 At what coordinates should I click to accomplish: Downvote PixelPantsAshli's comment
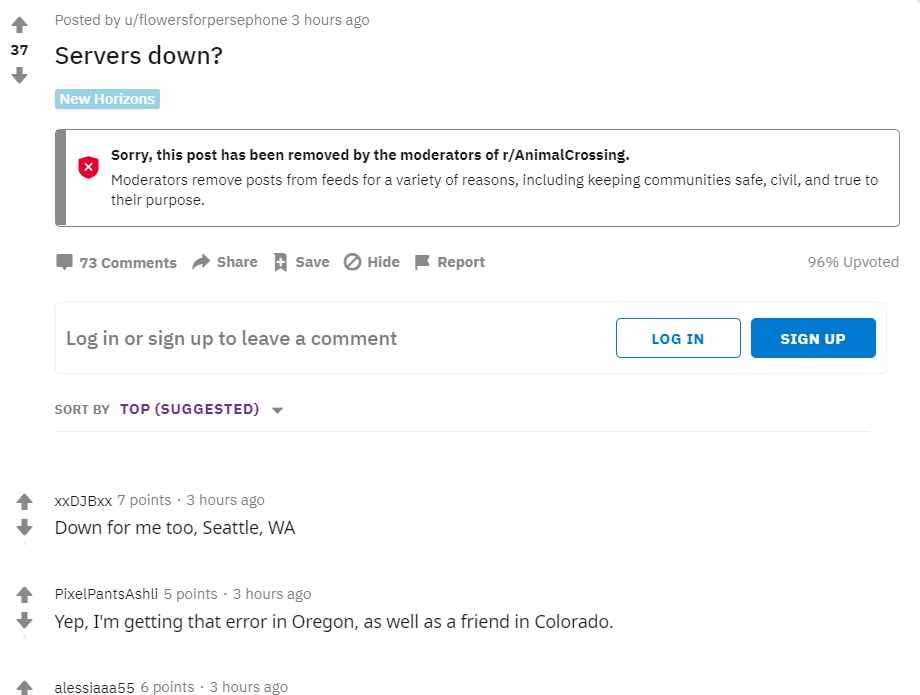tap(24, 620)
